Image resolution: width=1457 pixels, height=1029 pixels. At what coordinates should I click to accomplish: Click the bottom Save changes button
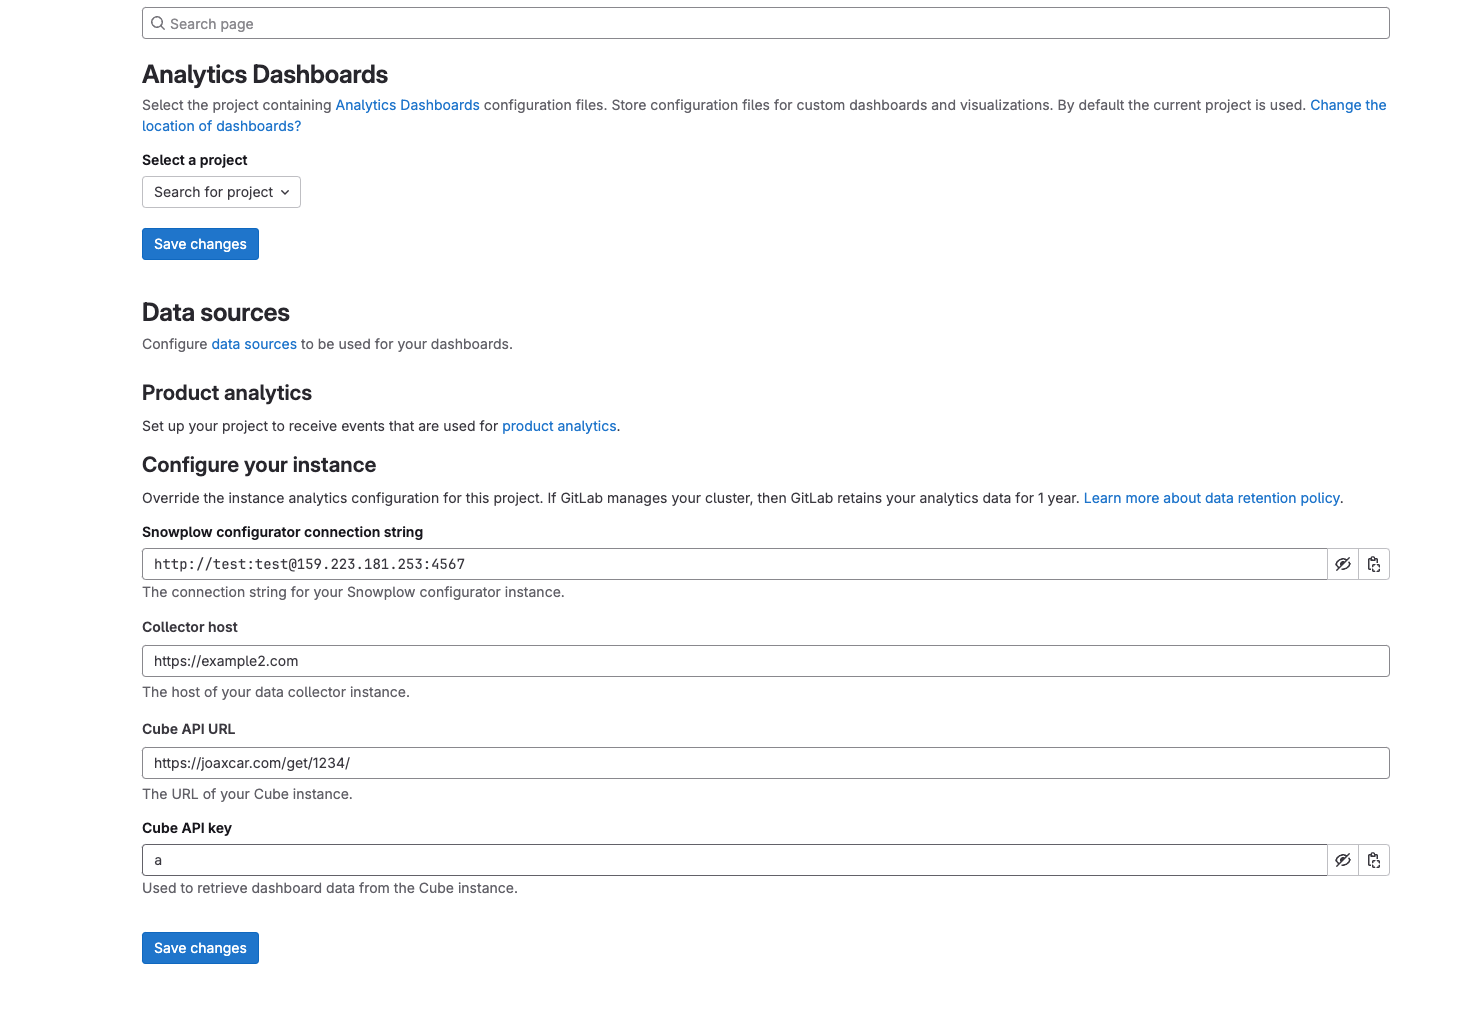click(200, 948)
